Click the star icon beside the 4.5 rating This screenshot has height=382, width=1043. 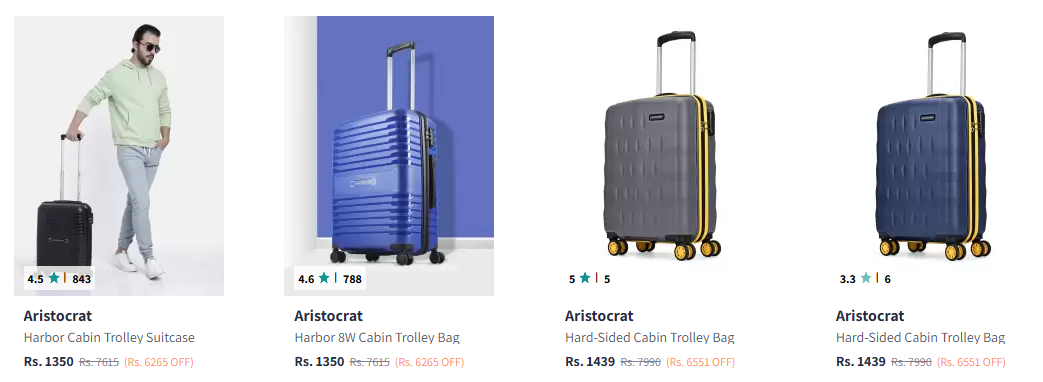pos(54,278)
